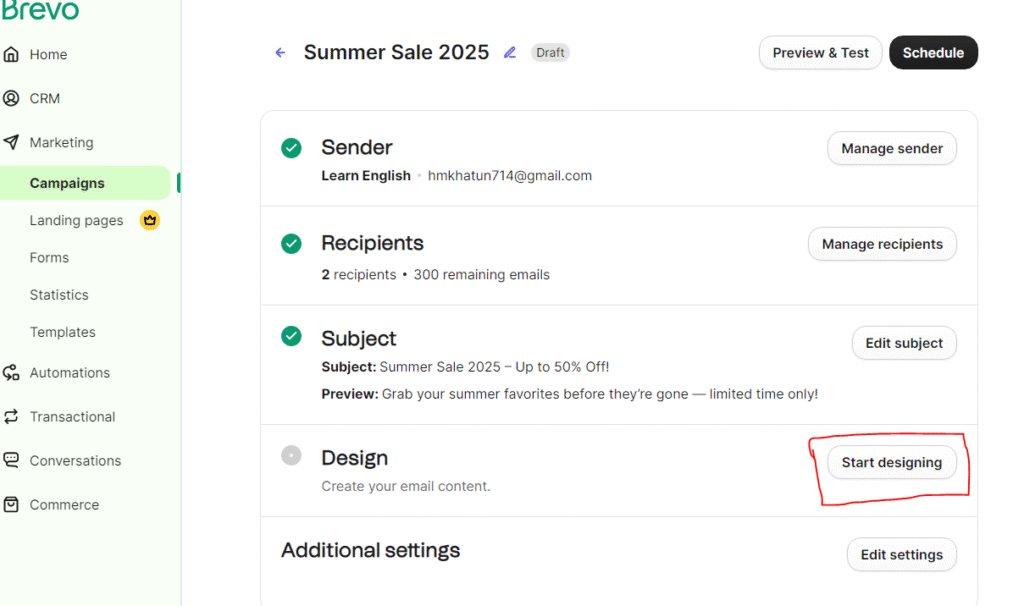The height and width of the screenshot is (606, 1024).
Task: Click the grey status circle beside Design
Action: coord(291,456)
